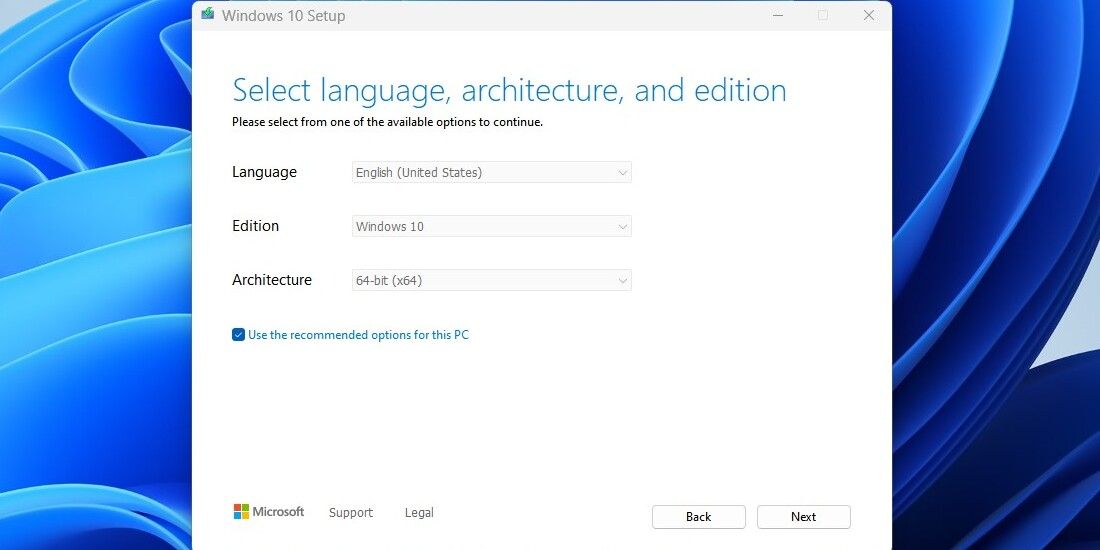Click the 64-bit (x64) architecture field

point(480,281)
